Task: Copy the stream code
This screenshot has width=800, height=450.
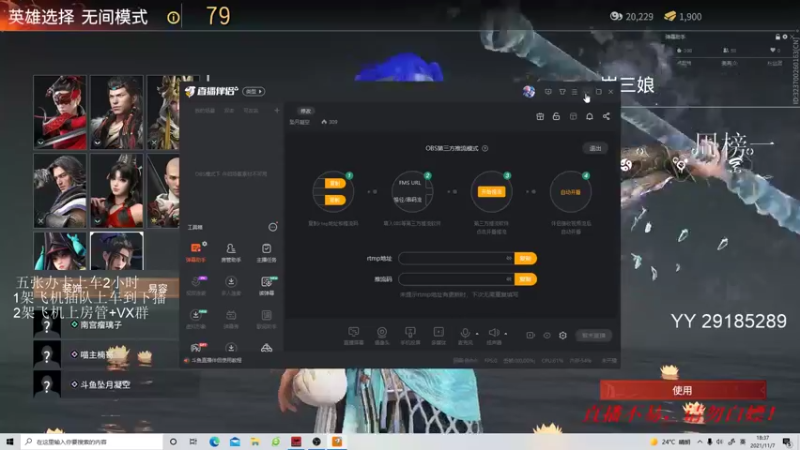Action: point(526,279)
